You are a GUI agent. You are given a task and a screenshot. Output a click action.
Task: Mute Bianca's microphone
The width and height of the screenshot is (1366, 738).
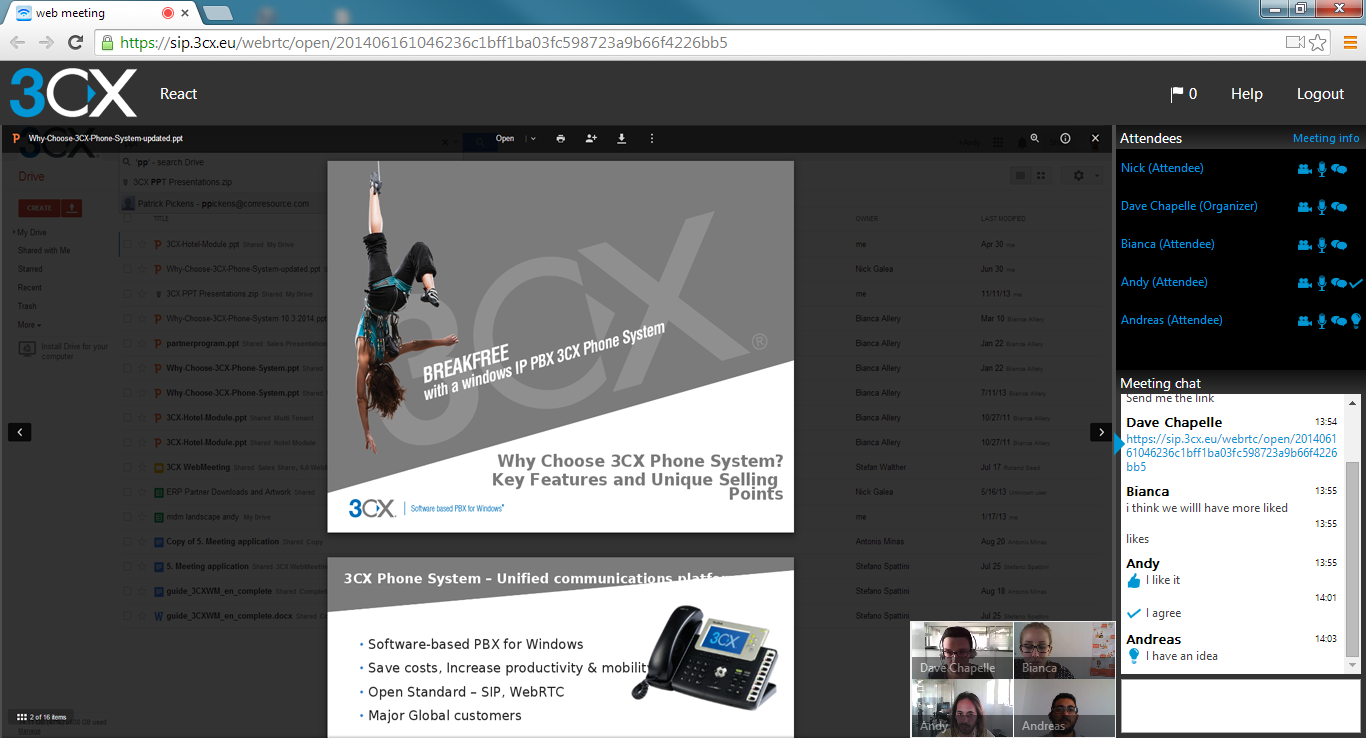click(1321, 245)
